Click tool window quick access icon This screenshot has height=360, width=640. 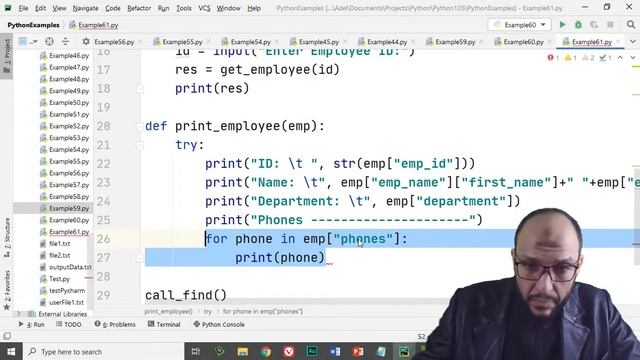[x=7, y=336]
